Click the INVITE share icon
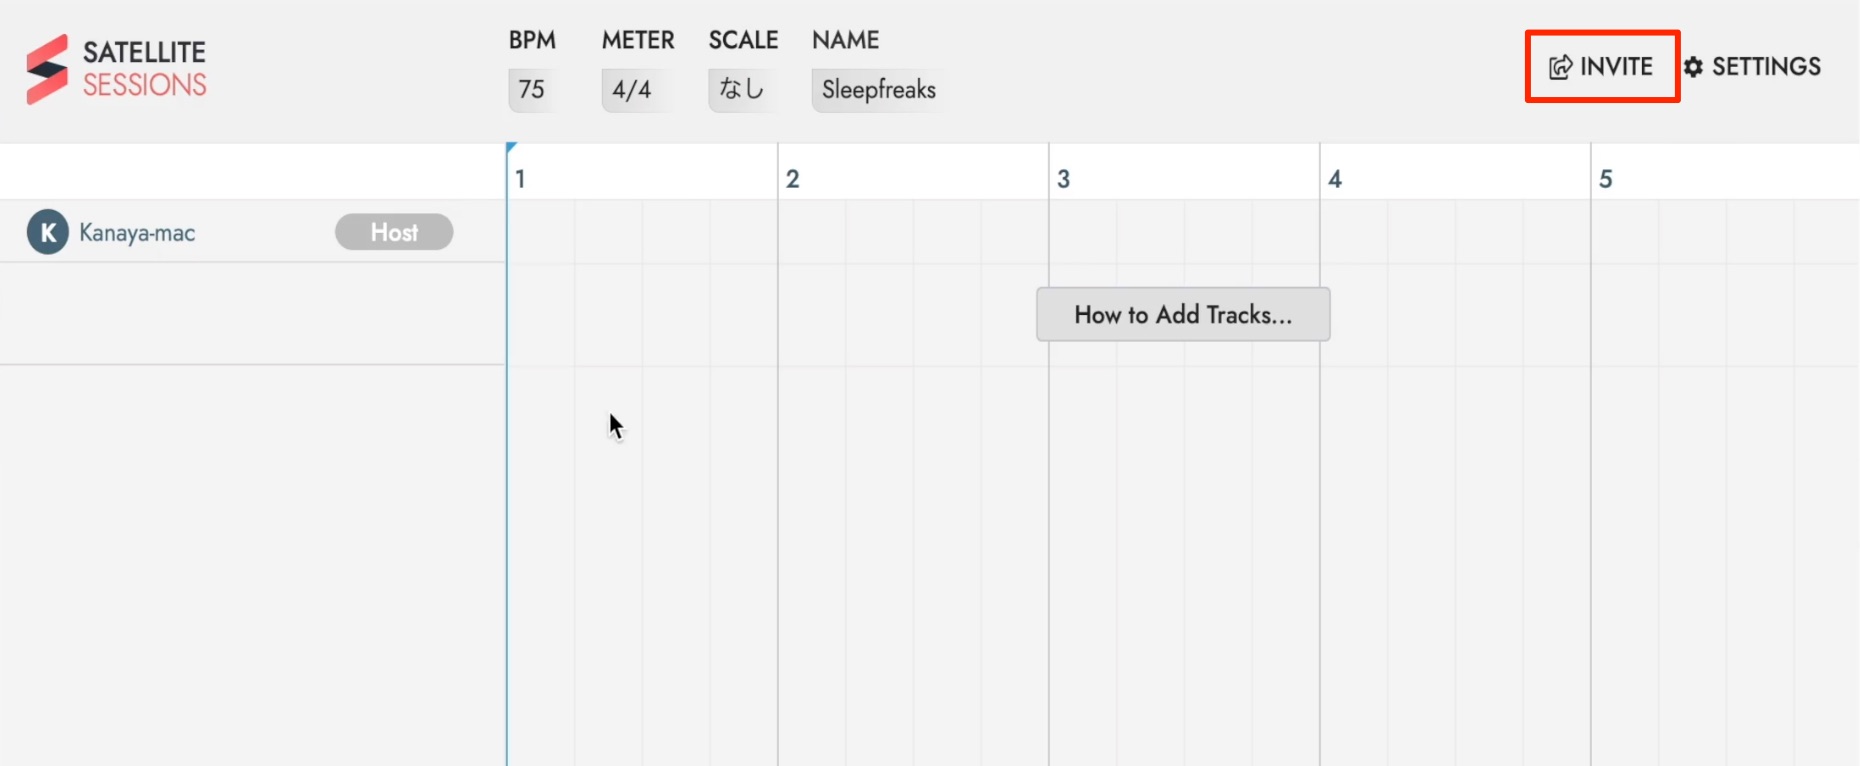Viewport: 1860px width, 766px height. (1560, 67)
